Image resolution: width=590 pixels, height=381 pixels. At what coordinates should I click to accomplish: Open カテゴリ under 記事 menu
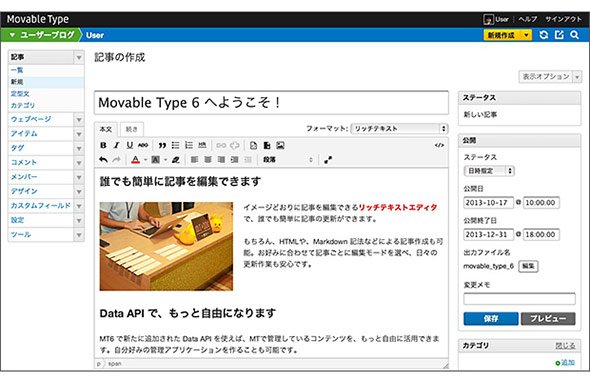coord(23,105)
